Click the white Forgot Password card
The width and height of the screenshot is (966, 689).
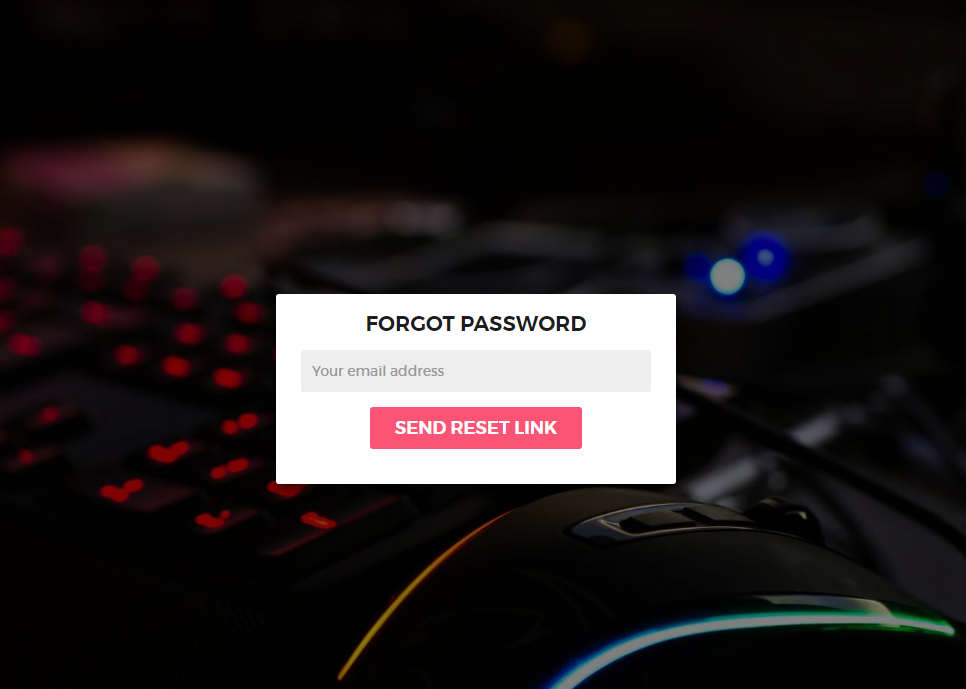476,389
